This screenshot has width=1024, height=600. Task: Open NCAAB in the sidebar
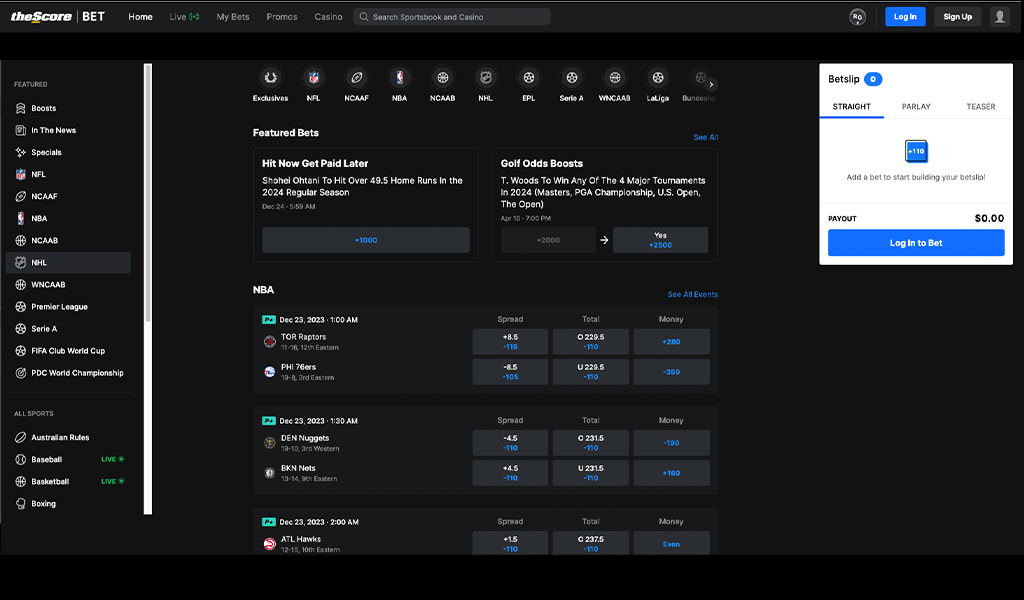click(69, 240)
